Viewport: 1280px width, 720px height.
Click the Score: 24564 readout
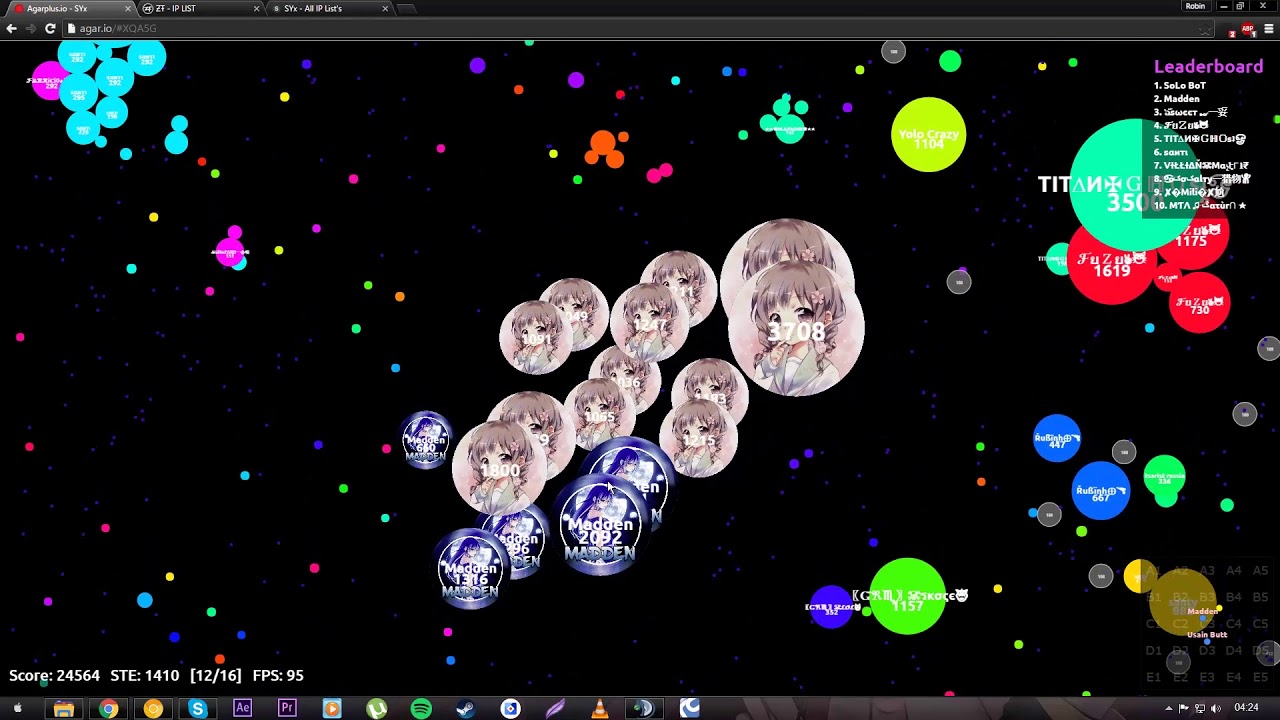54,675
